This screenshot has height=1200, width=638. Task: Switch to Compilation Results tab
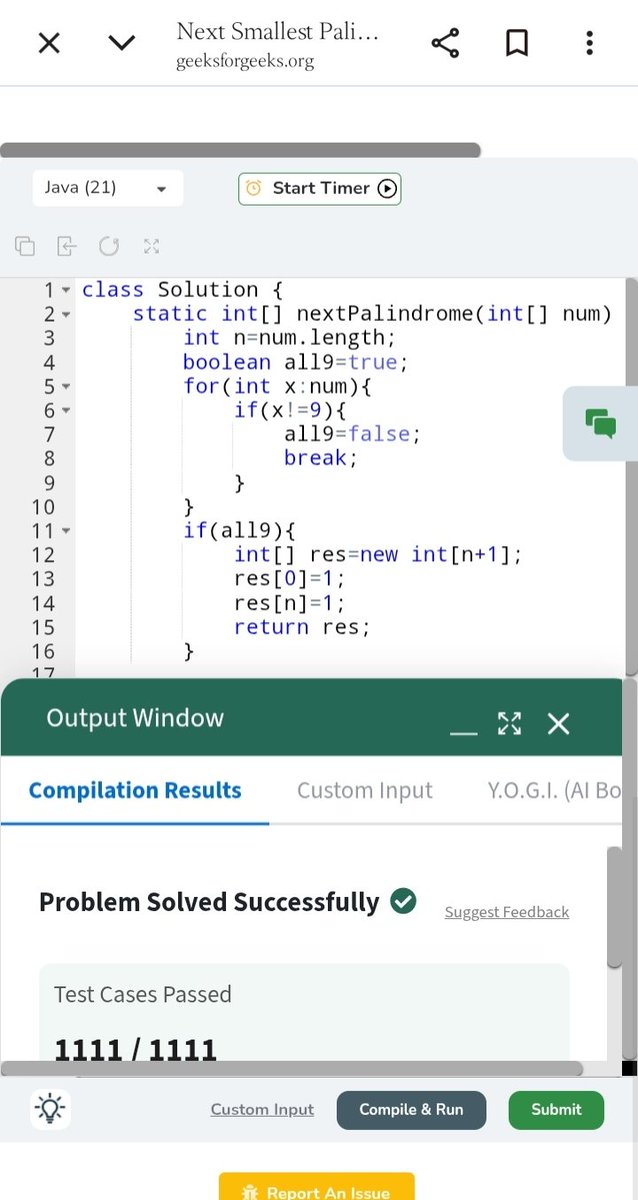pos(135,790)
